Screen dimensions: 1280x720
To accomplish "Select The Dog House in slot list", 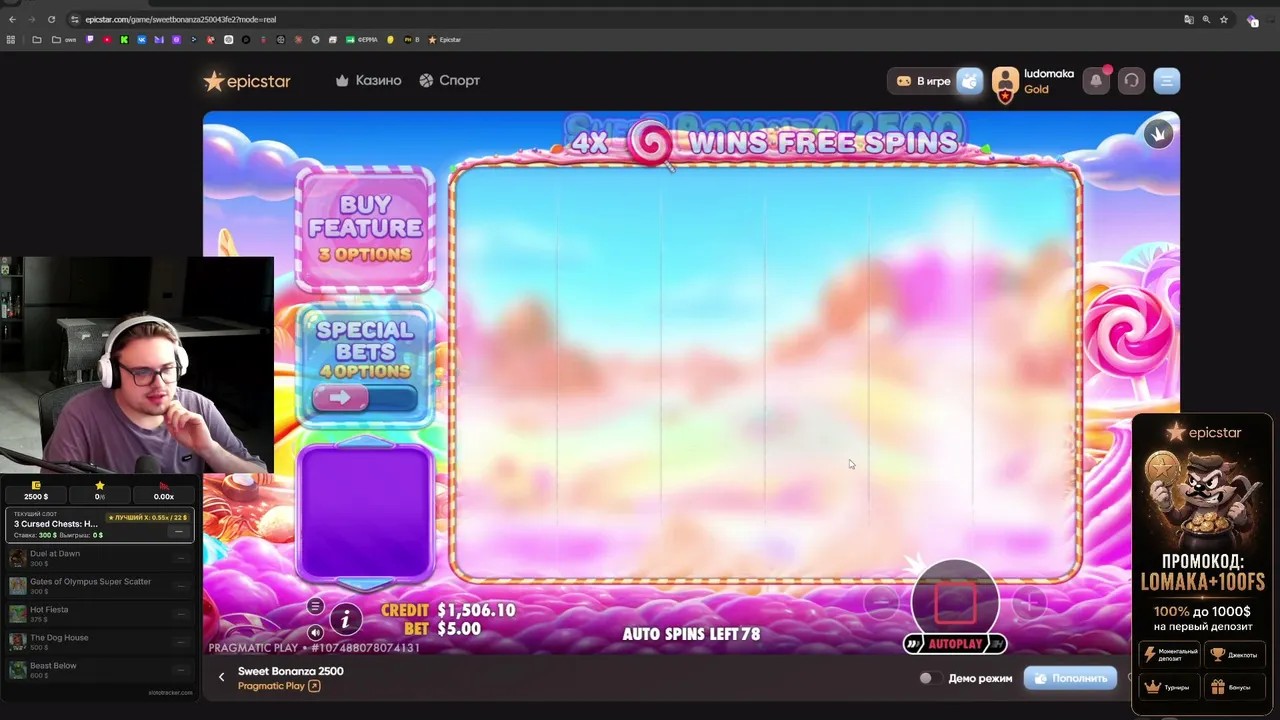I will pyautogui.click(x=100, y=641).
